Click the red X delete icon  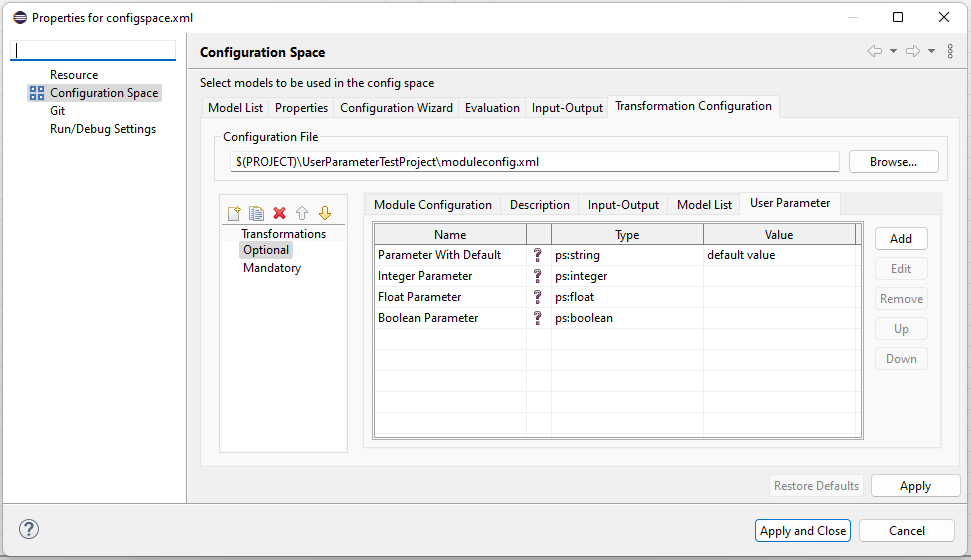279,213
